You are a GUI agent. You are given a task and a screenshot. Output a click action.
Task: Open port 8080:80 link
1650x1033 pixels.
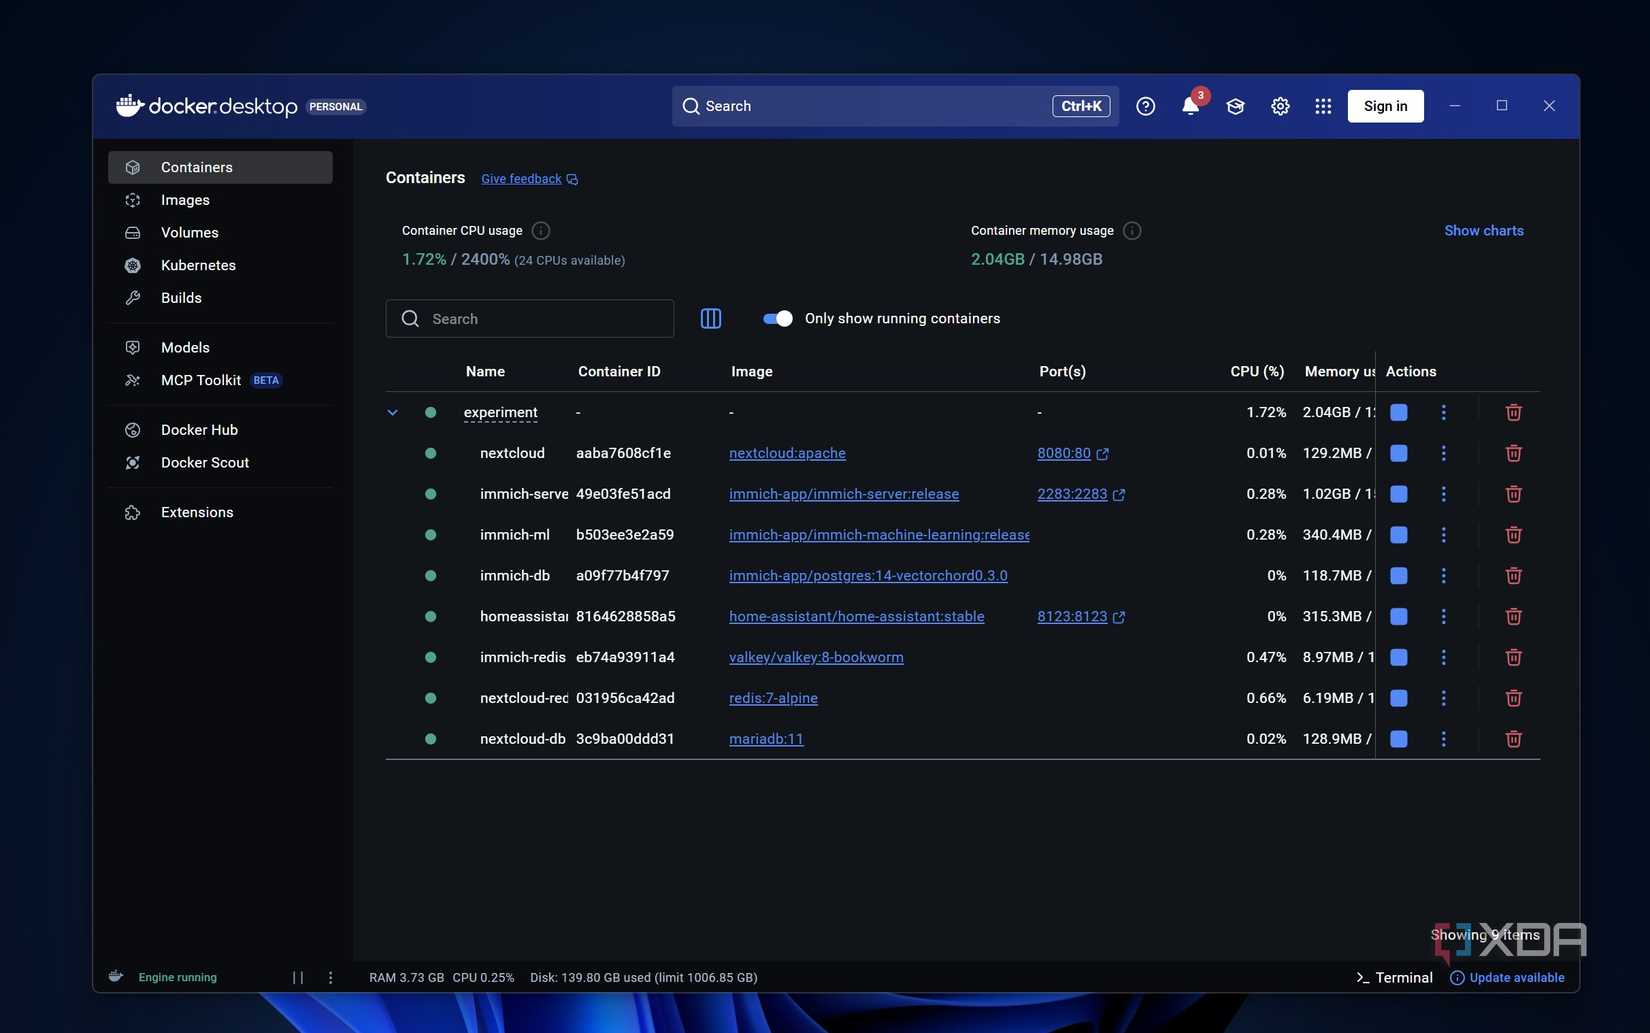[x=1072, y=453]
